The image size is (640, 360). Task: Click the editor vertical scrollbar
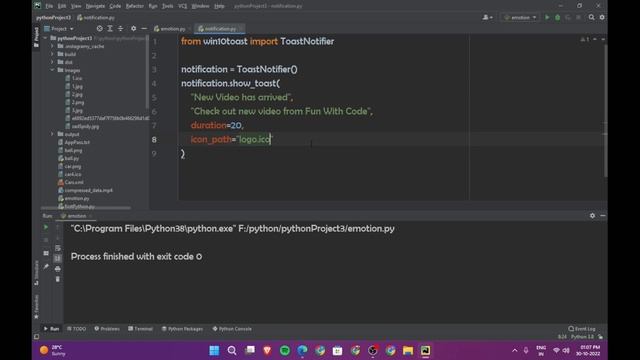(605, 110)
